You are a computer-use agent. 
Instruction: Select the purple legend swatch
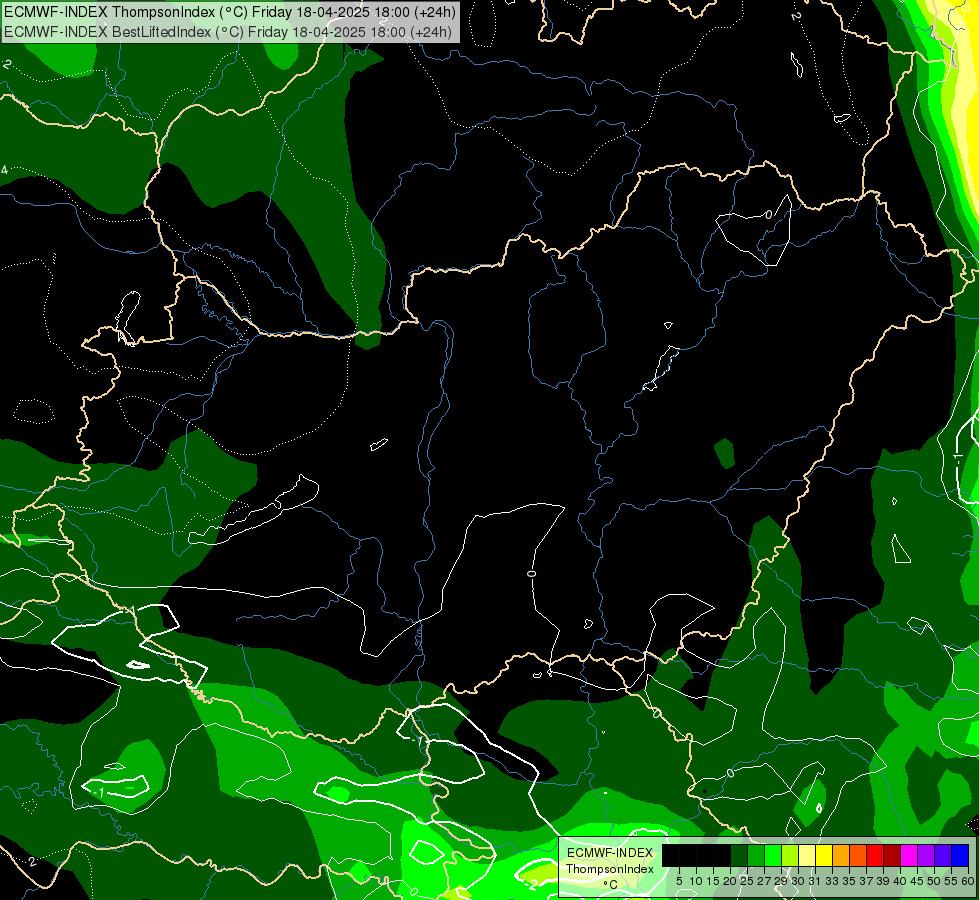click(926, 855)
